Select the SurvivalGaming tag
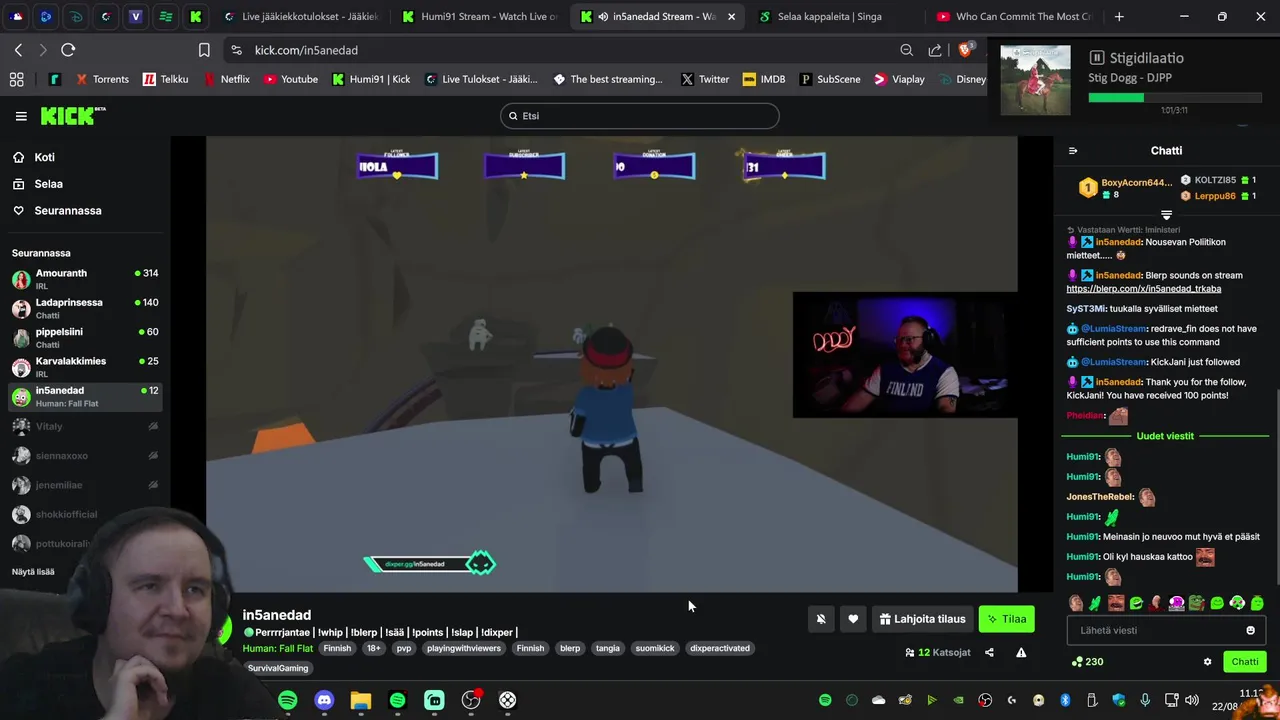The height and width of the screenshot is (720, 1280). pos(278,668)
